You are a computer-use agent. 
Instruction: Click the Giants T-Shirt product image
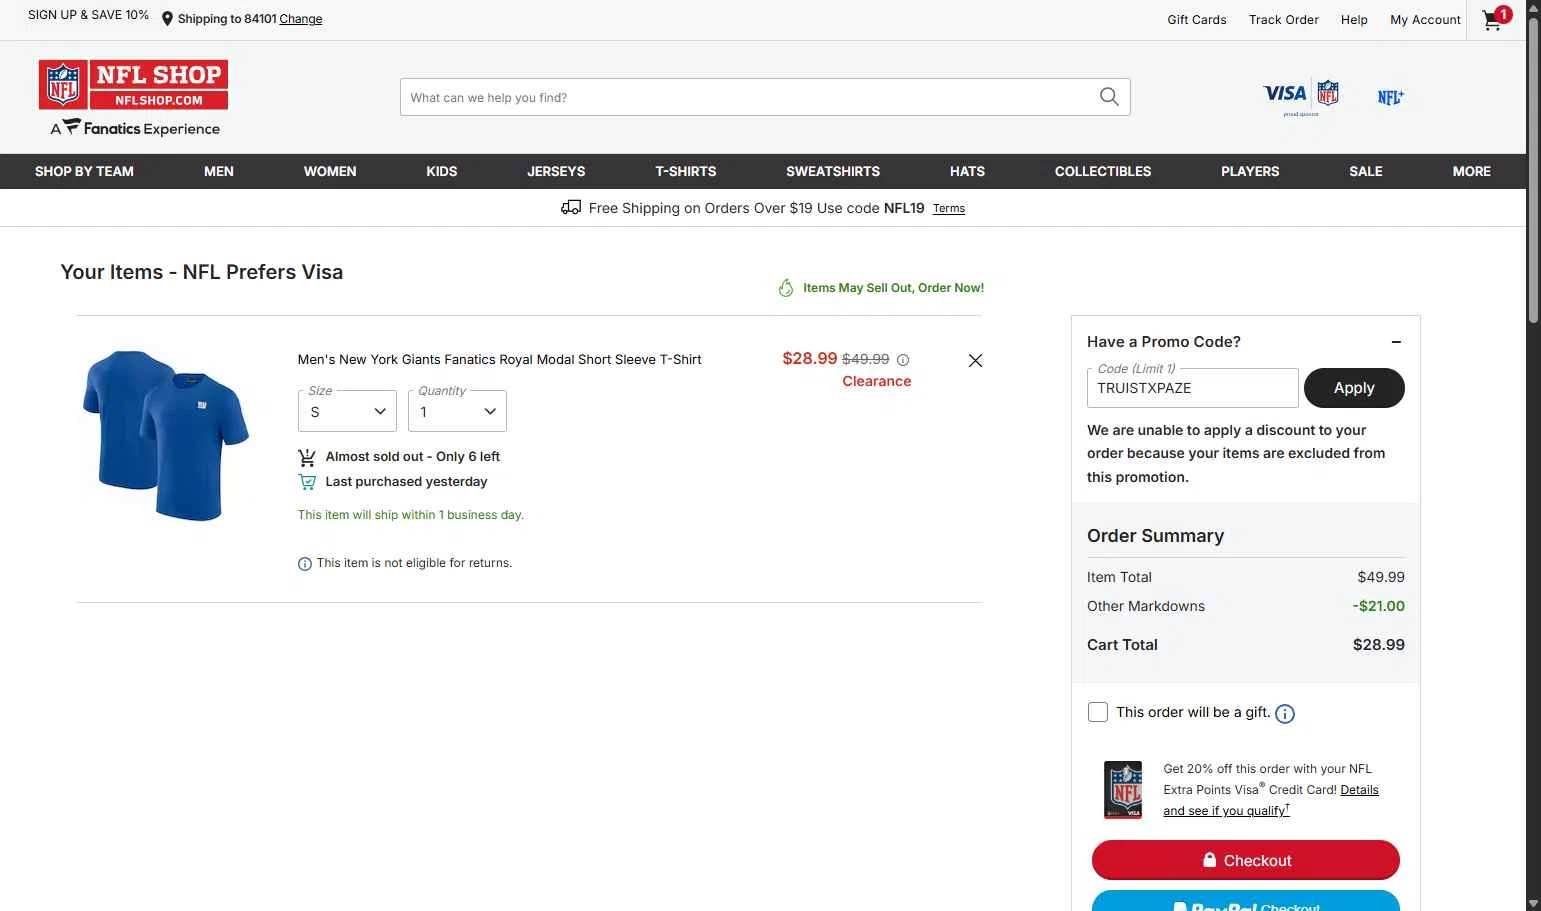(165, 435)
